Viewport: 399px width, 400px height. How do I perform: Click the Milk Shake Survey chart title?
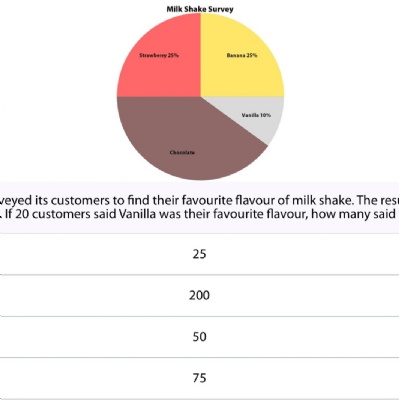200,9
